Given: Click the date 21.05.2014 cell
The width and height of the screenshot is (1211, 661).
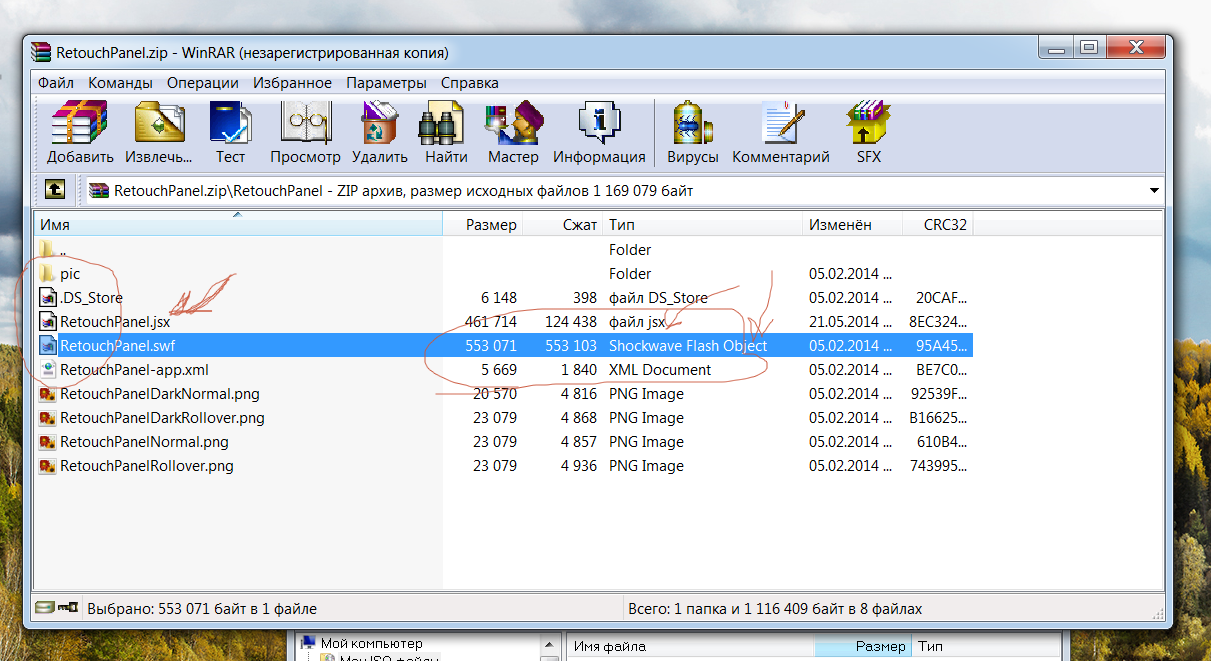Looking at the screenshot, I should 849,321.
